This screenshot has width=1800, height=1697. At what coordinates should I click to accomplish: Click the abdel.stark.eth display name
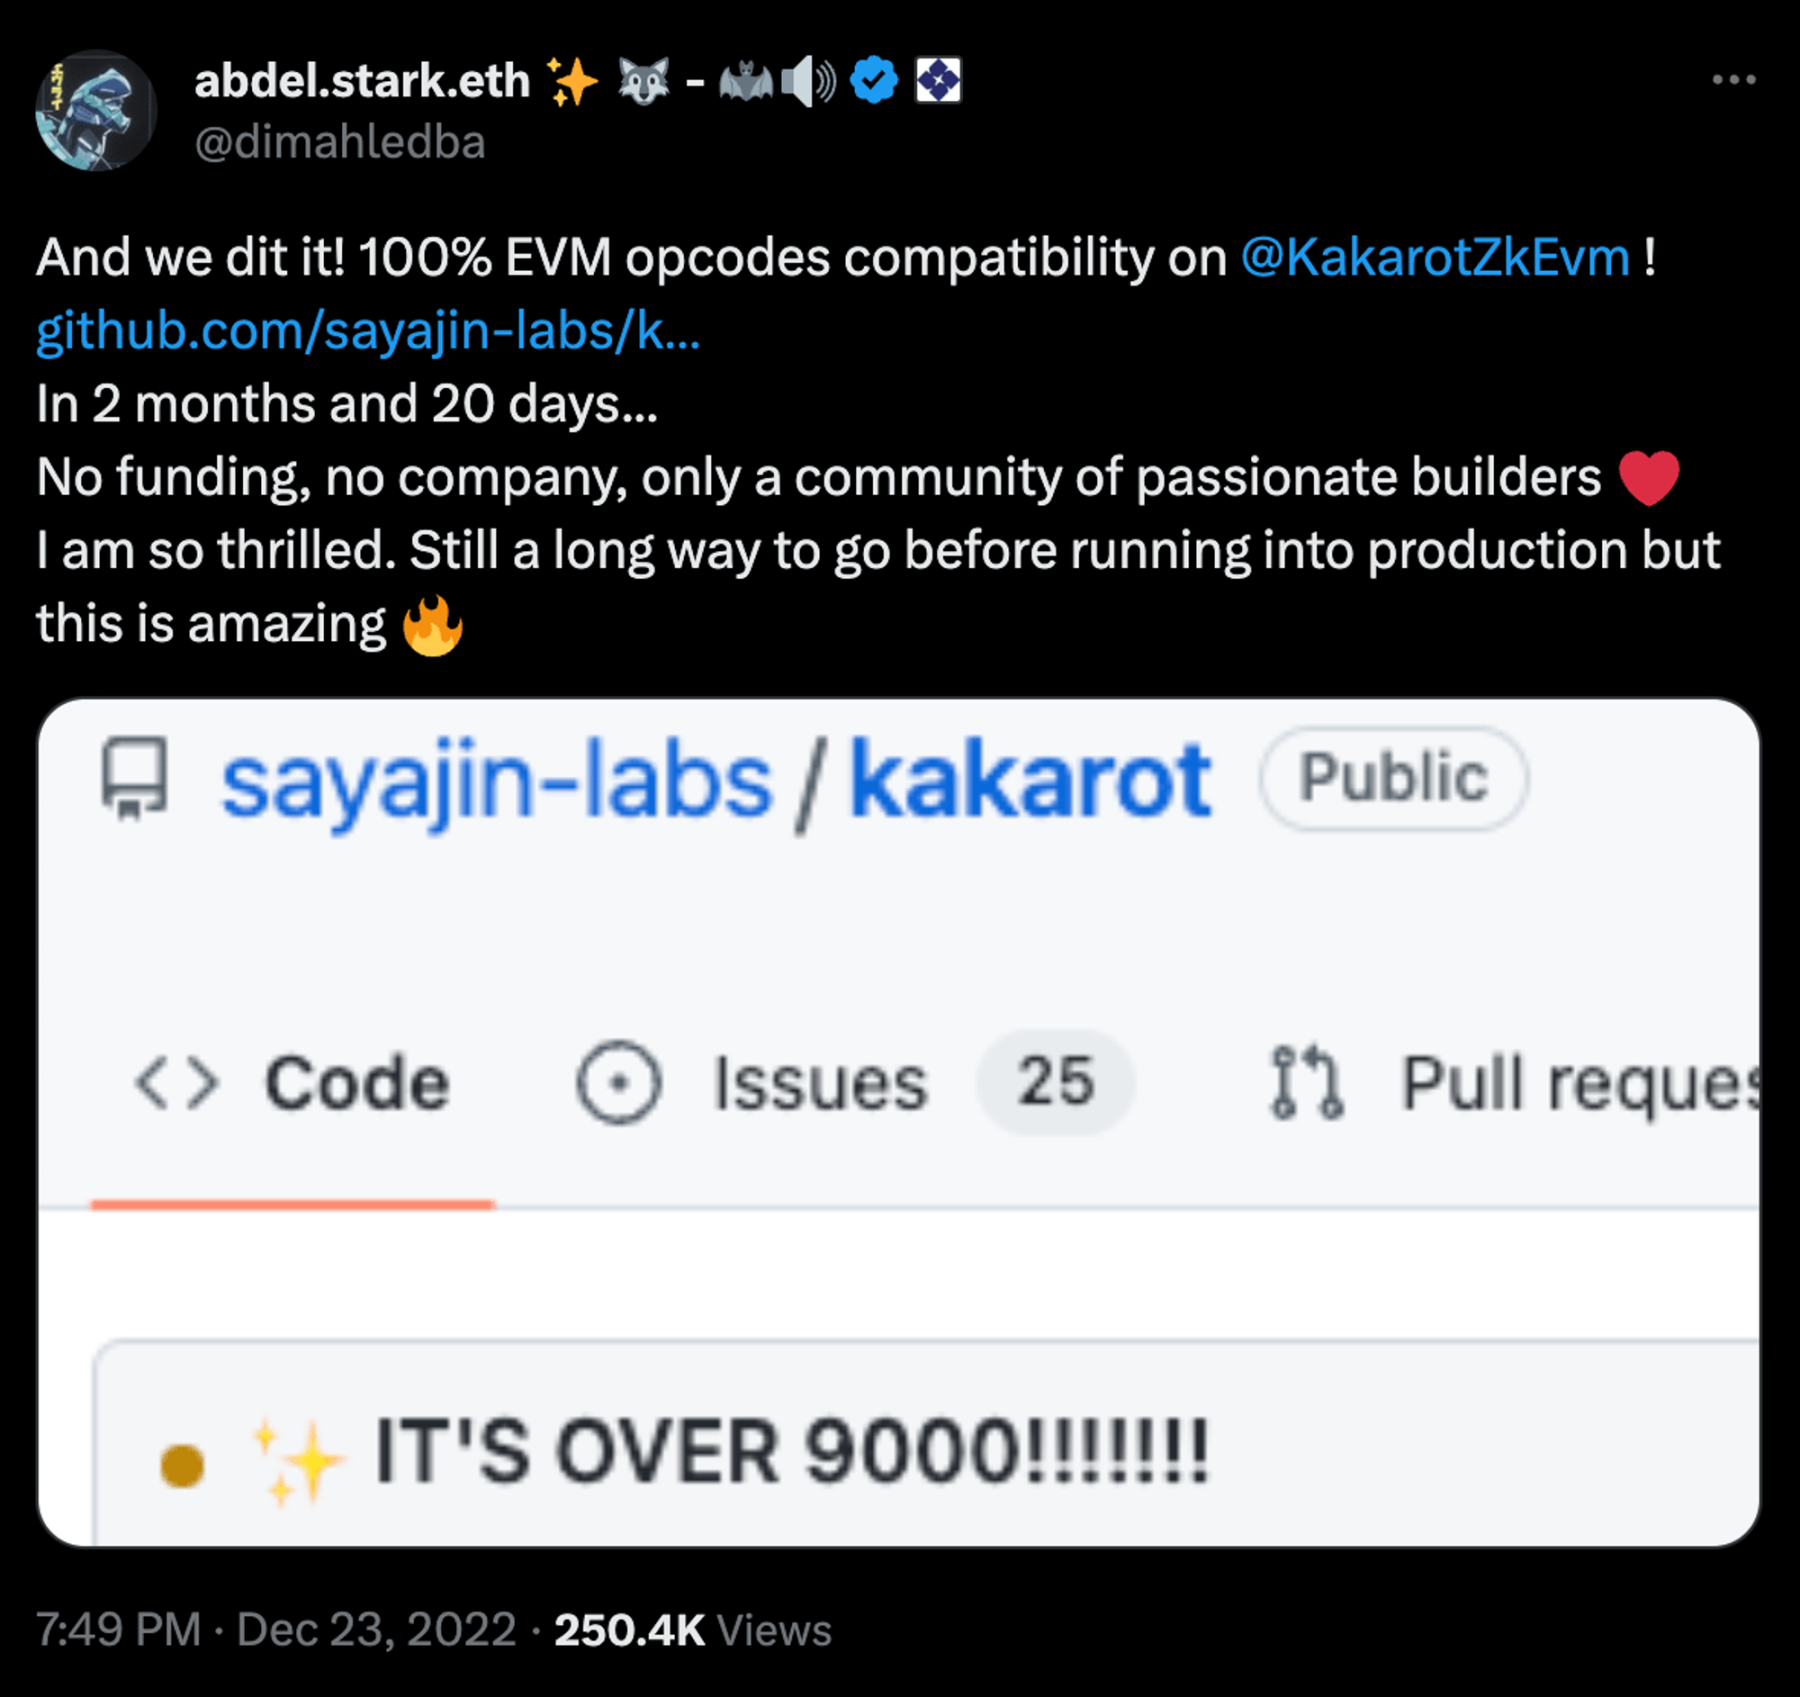click(362, 80)
